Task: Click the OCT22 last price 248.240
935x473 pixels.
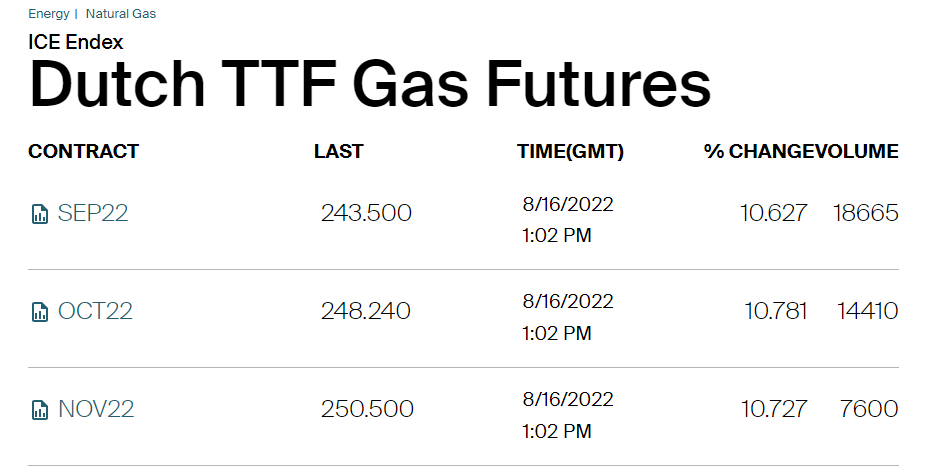Action: pyautogui.click(x=365, y=311)
